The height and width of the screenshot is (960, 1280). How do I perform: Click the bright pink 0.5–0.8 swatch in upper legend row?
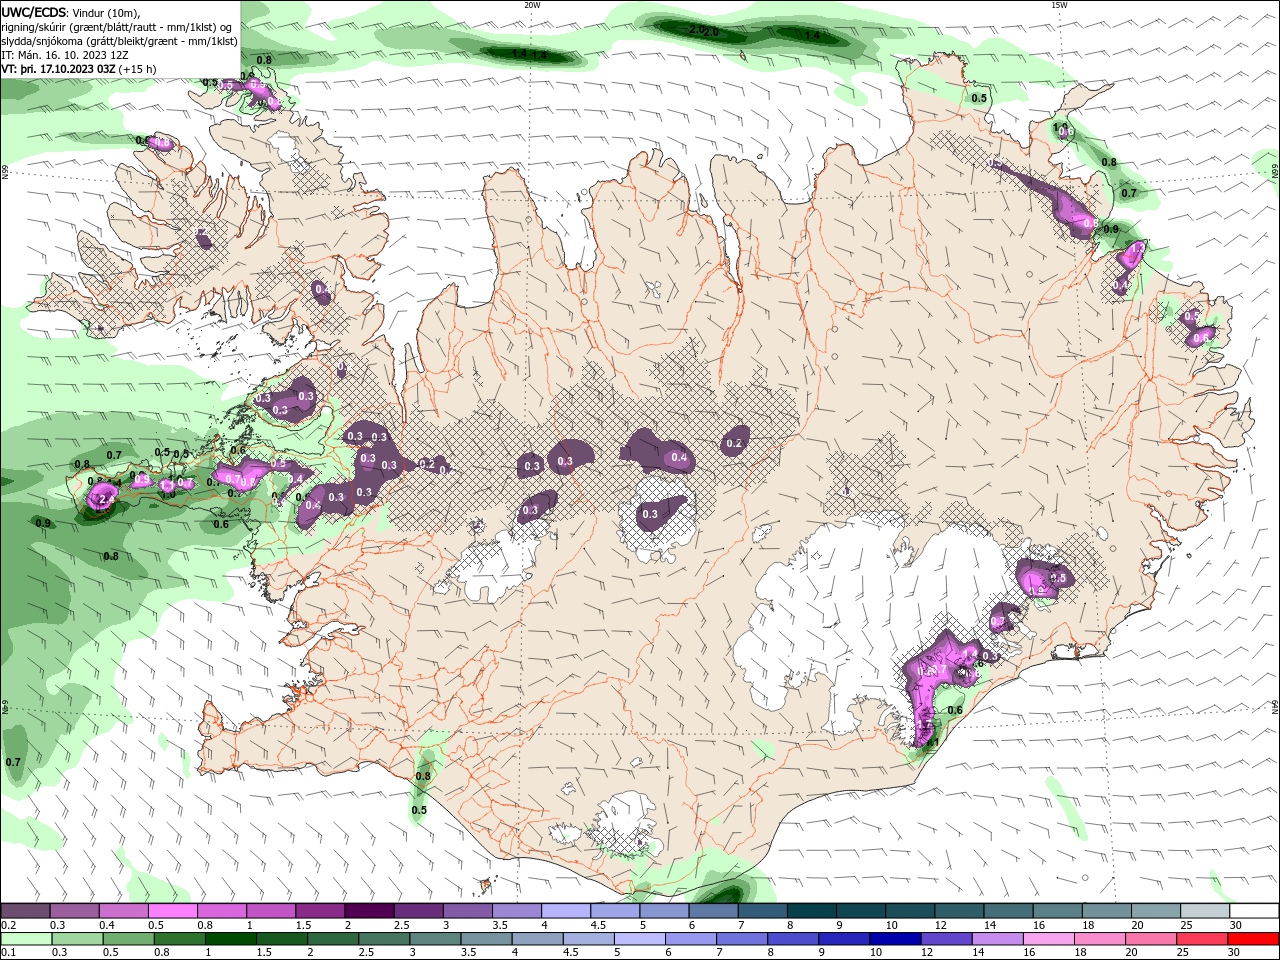pyautogui.click(x=172, y=911)
